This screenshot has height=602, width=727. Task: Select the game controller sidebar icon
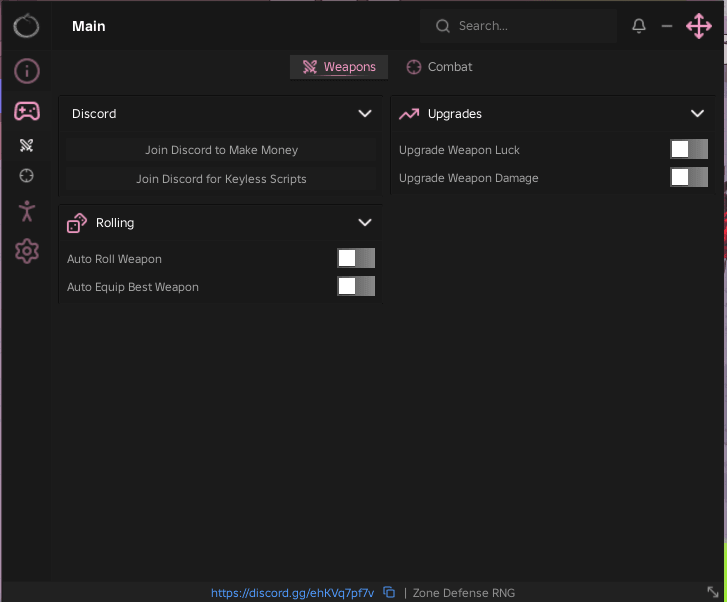27,111
